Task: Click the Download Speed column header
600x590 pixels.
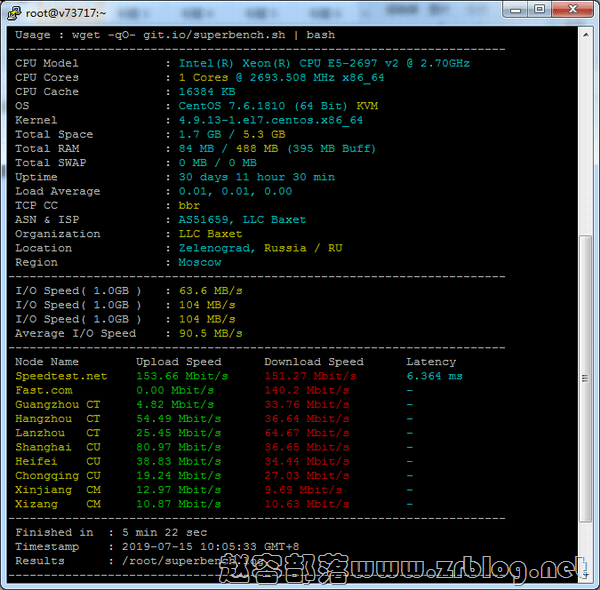Action: (314, 362)
